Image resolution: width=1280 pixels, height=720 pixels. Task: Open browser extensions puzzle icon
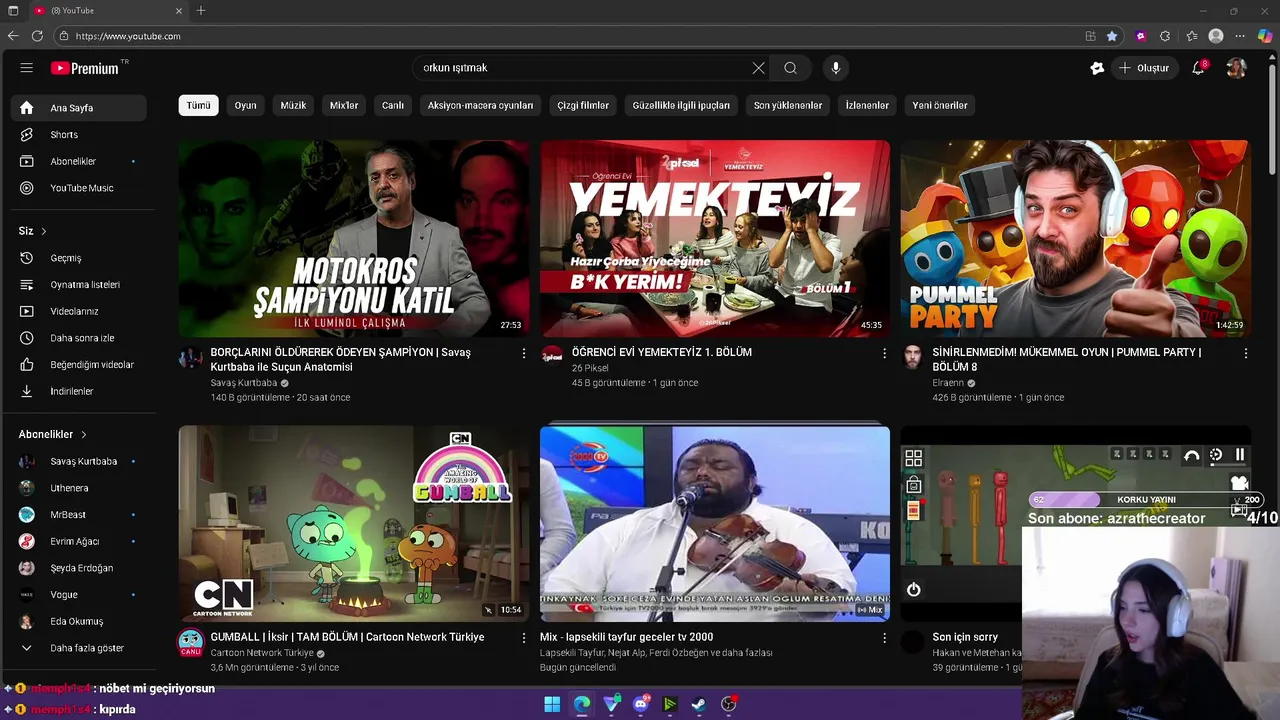click(x=1165, y=36)
